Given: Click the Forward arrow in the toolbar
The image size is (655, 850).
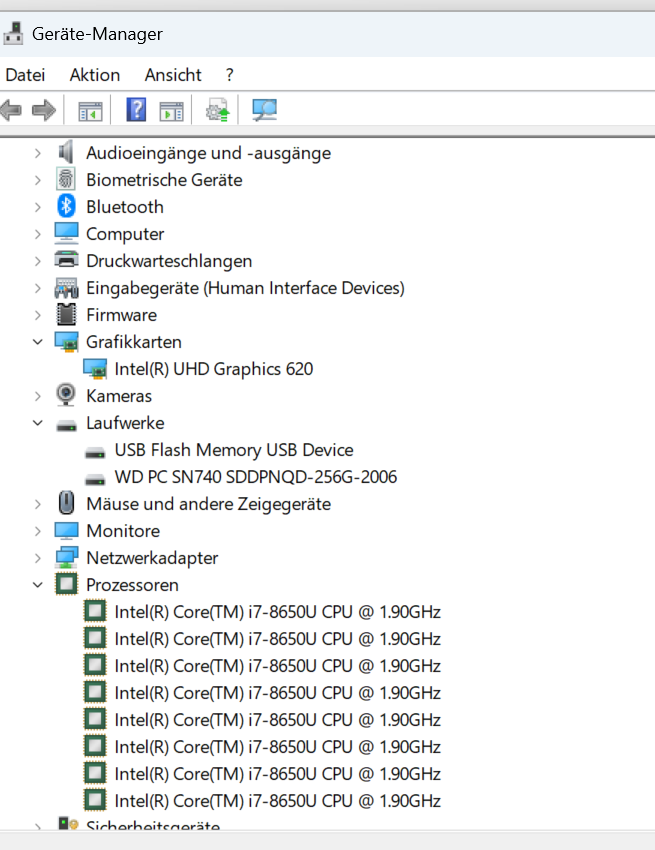Looking at the screenshot, I should point(44,110).
